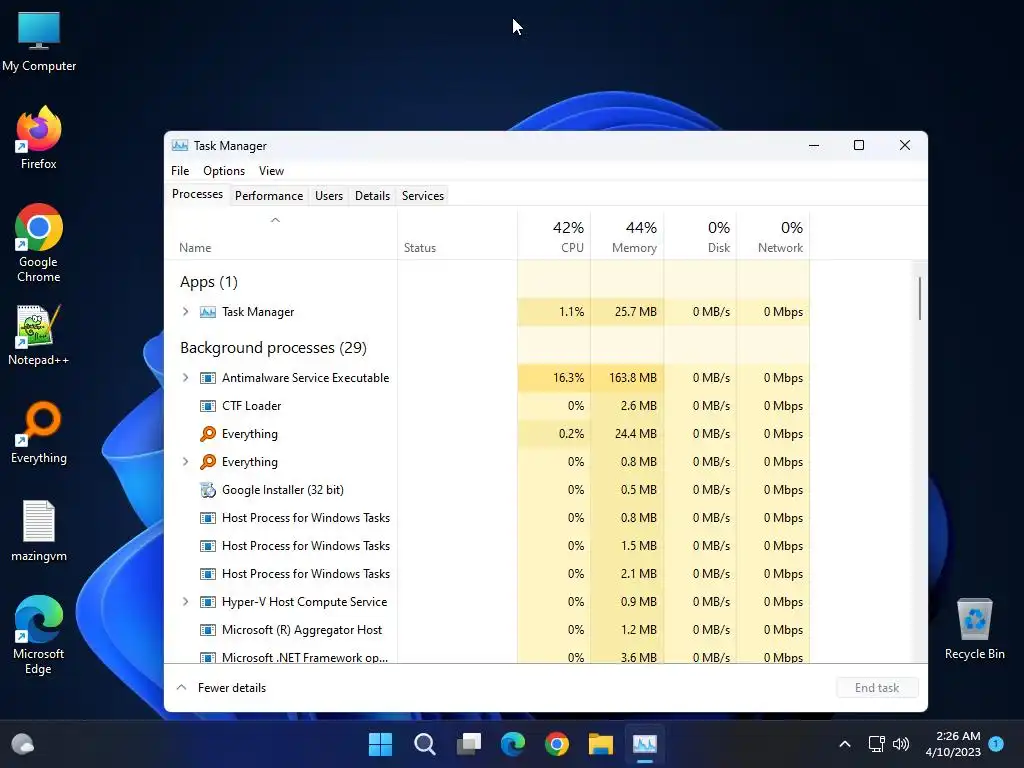Open taskbar Search
1024x768 pixels.
point(424,744)
